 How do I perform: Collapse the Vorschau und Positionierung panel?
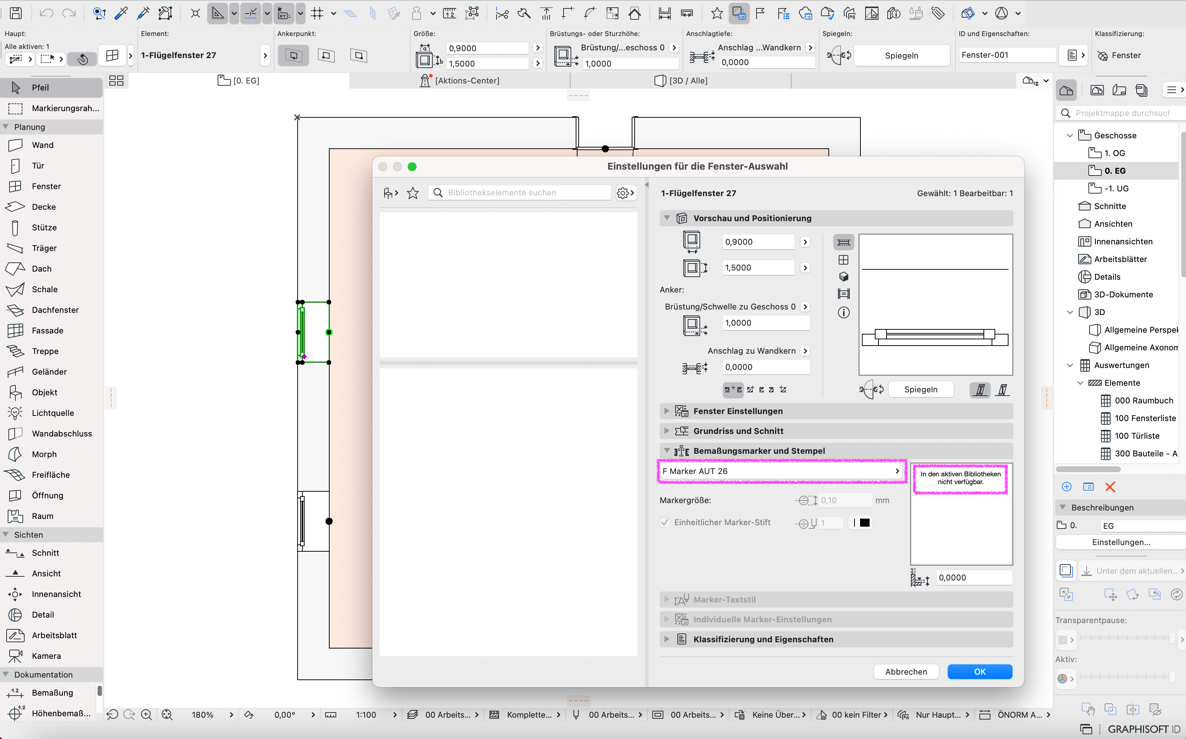tap(667, 218)
